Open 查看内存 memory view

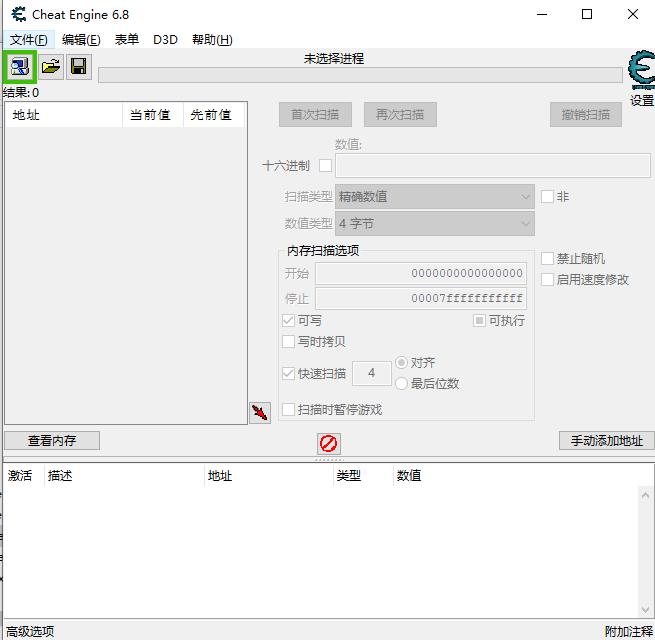pos(52,440)
